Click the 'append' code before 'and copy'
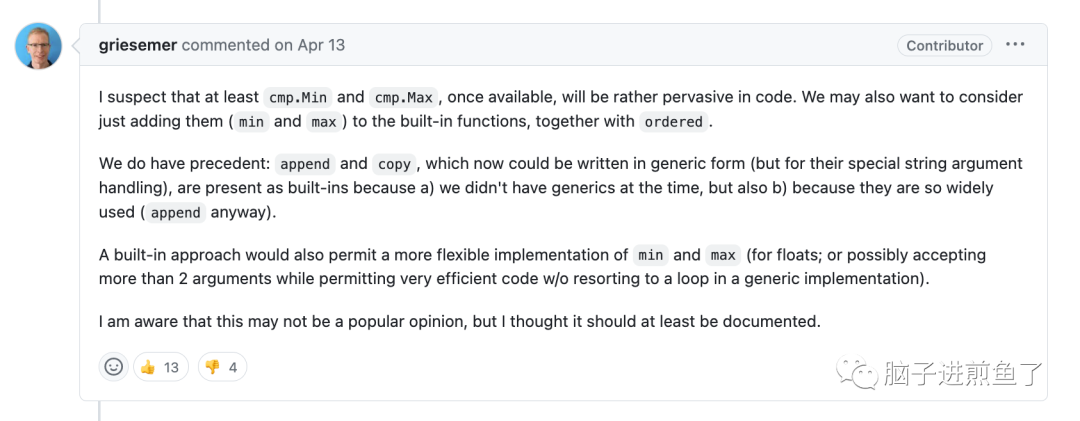The width and height of the screenshot is (1080, 421). (x=305, y=164)
